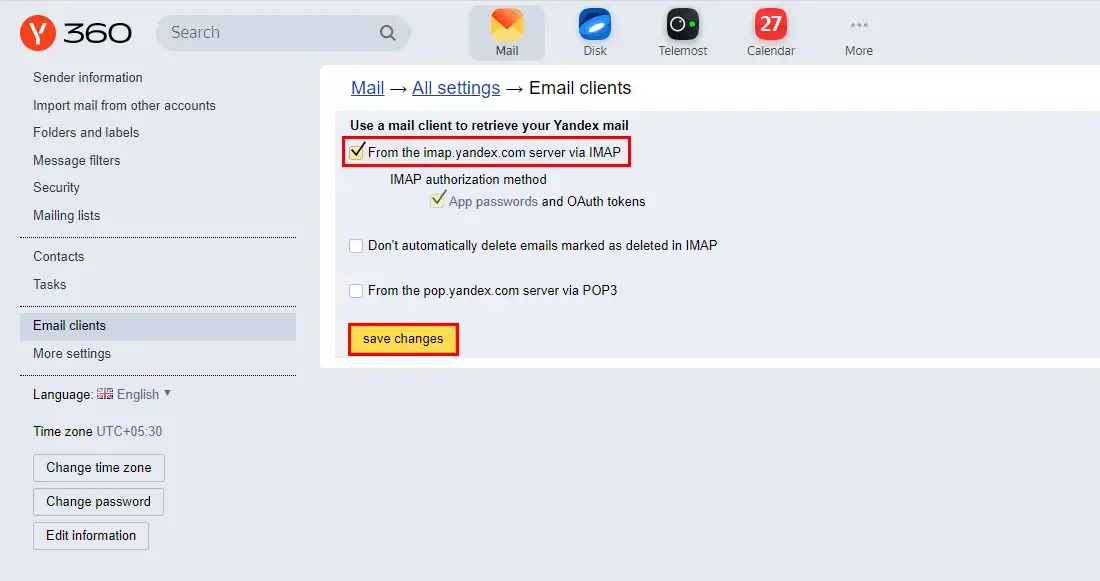Click the English language flag icon
The image size is (1100, 581).
[105, 394]
